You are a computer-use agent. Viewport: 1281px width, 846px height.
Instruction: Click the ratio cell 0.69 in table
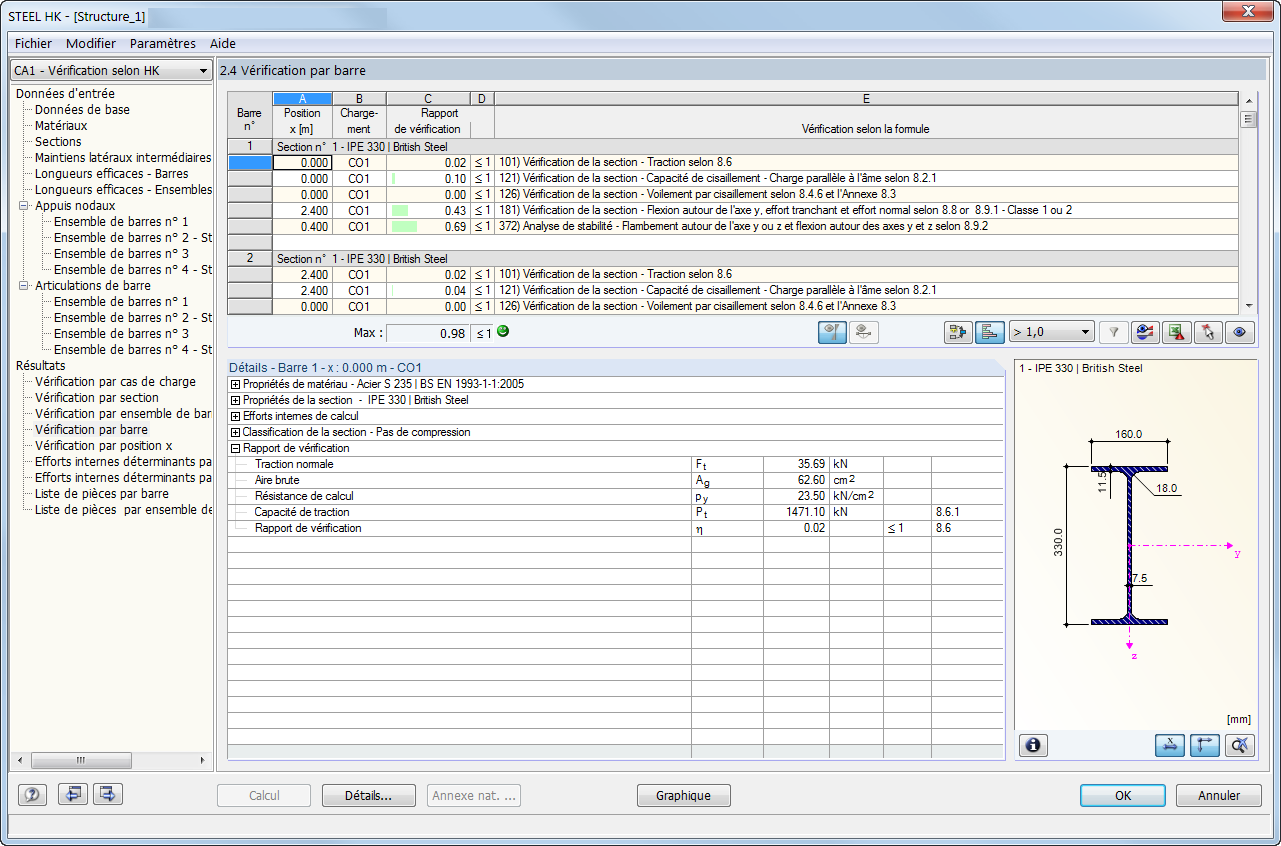coord(428,227)
